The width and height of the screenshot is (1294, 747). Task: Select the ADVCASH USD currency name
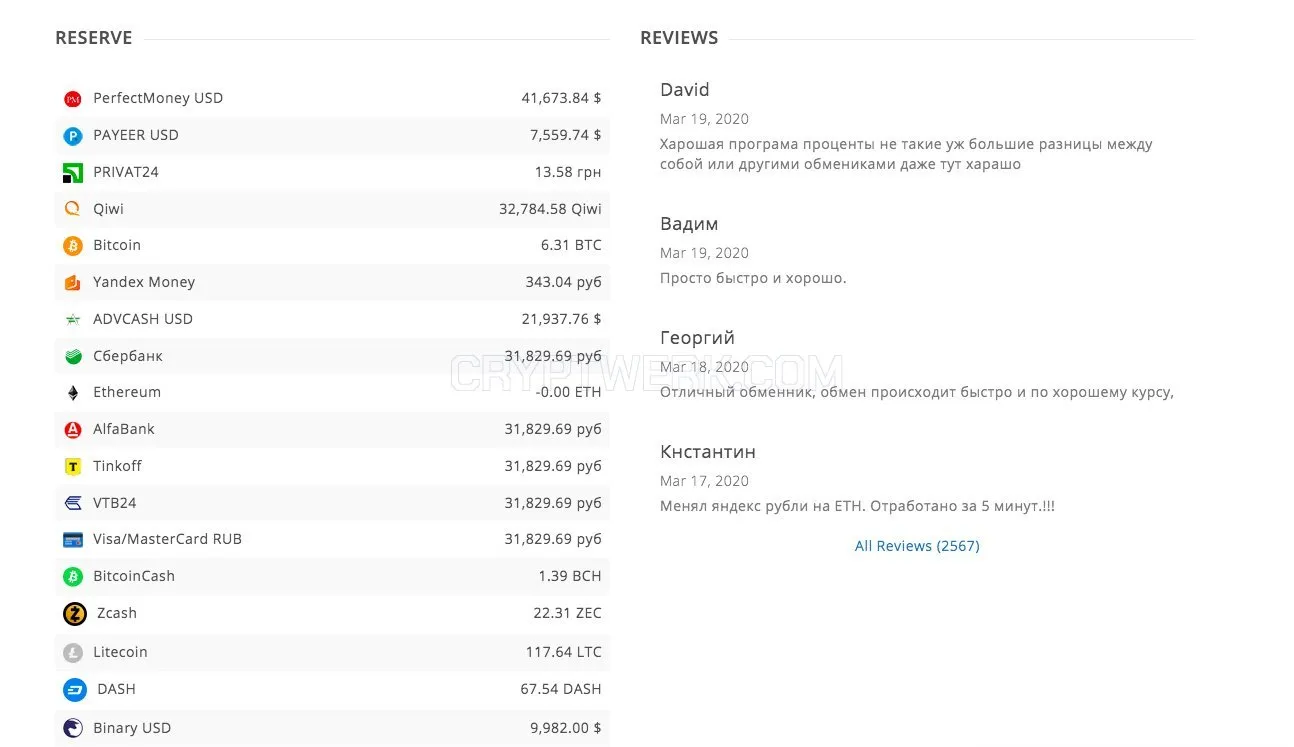tap(143, 319)
